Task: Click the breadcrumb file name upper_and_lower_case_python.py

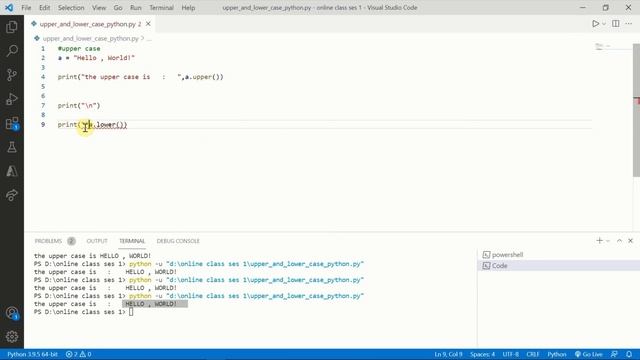Action: point(91,38)
